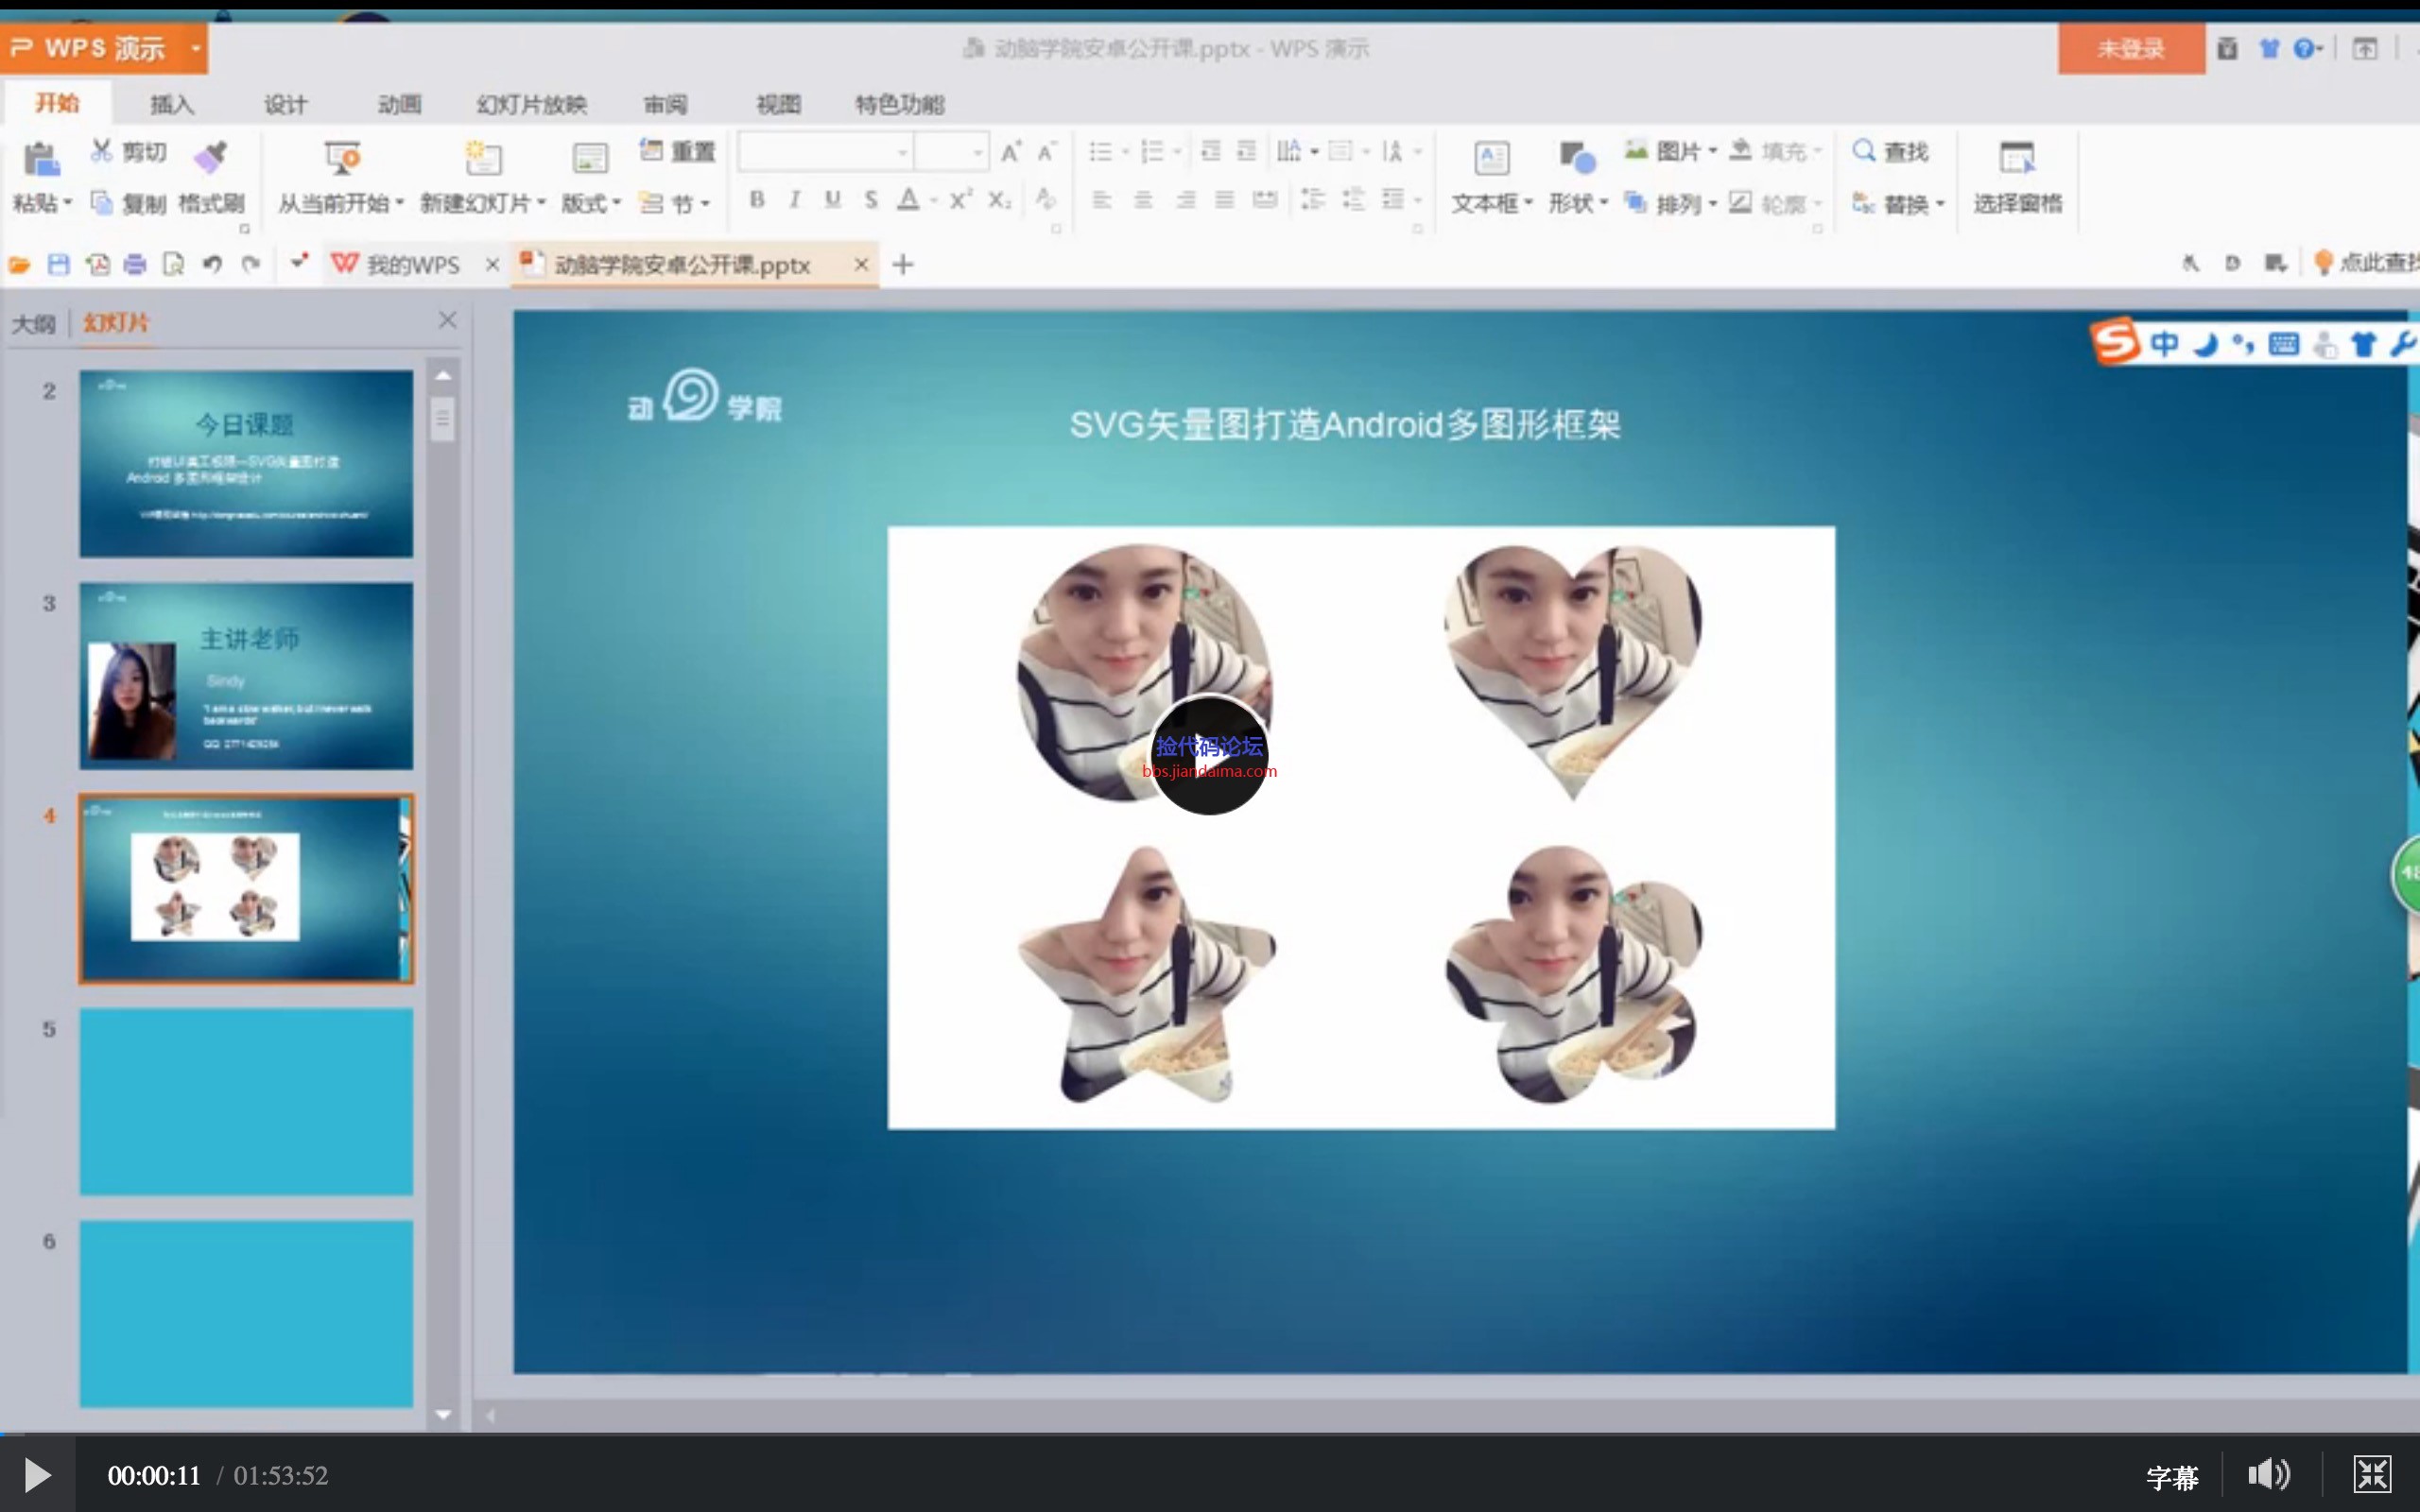Image resolution: width=2420 pixels, height=1512 pixels.
Task: Click the Print Preview icon
Action: [x=174, y=265]
